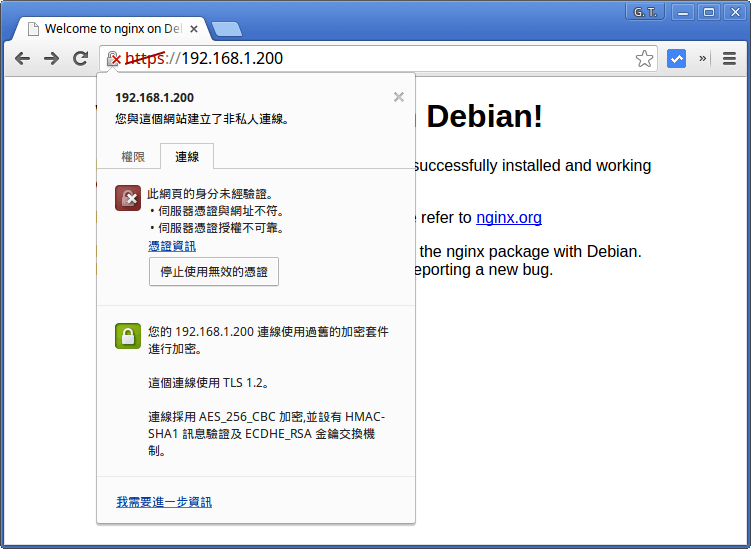751x549 pixels.
Task: Close the site information popup
Action: click(x=398, y=97)
